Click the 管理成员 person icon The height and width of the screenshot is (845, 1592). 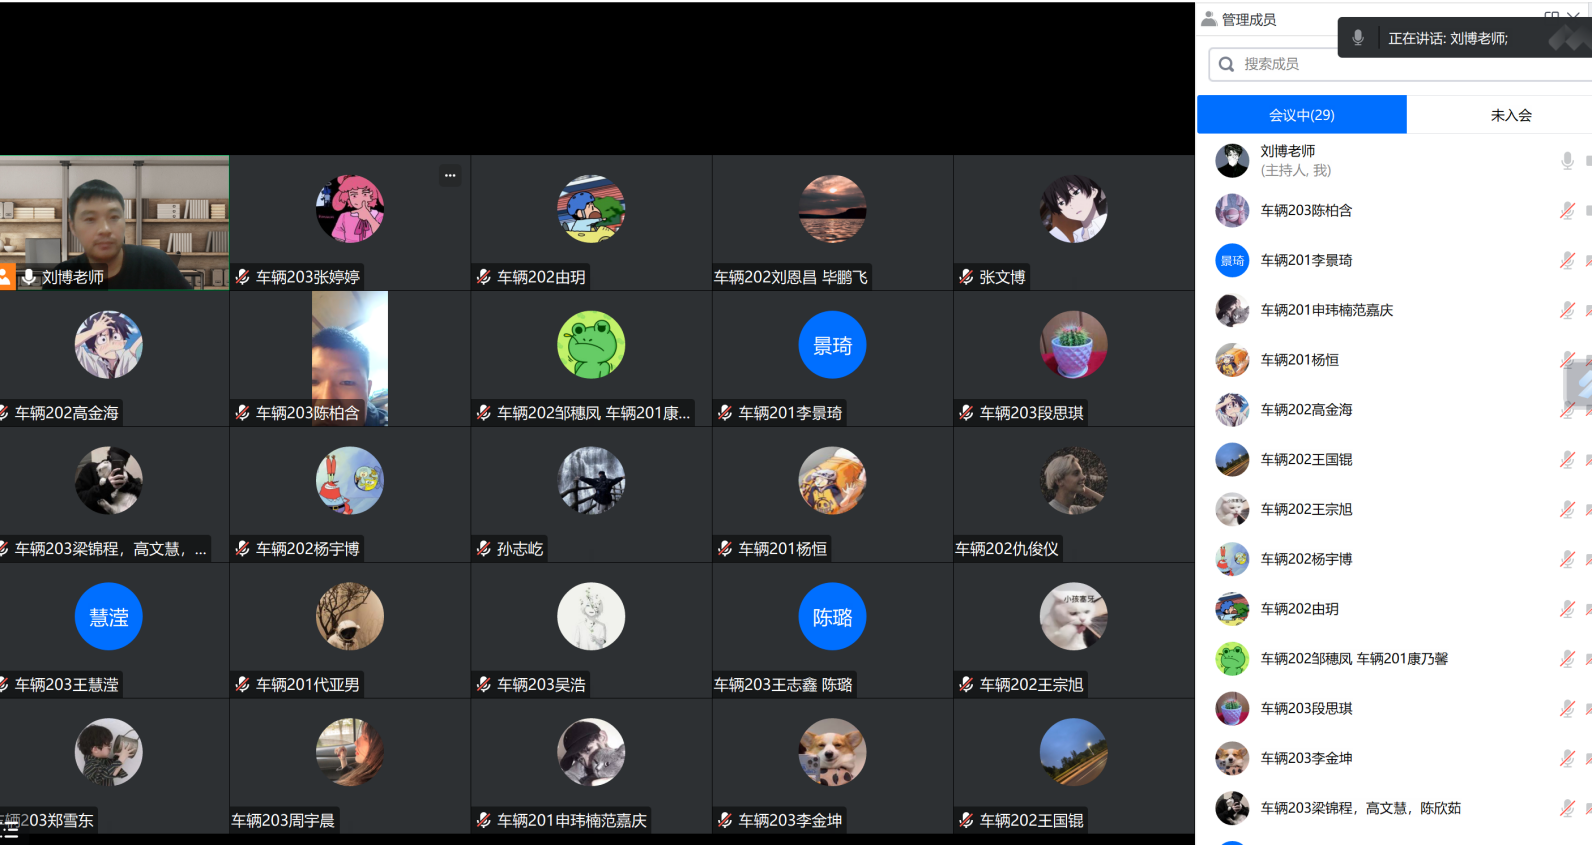1209,19
